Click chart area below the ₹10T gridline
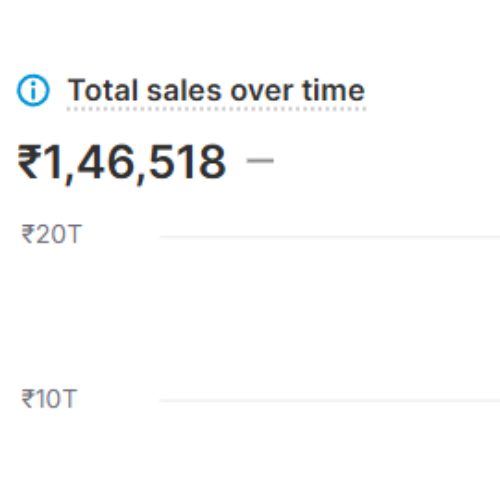Image resolution: width=500 pixels, height=500 pixels. [330, 451]
